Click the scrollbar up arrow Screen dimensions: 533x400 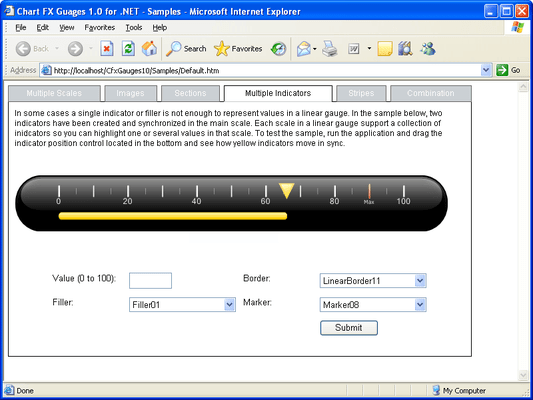523,87
